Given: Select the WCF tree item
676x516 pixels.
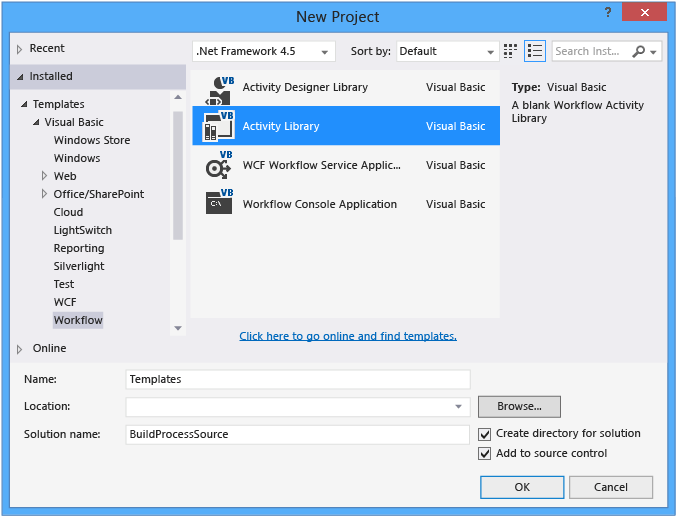Looking at the screenshot, I should click(x=65, y=302).
